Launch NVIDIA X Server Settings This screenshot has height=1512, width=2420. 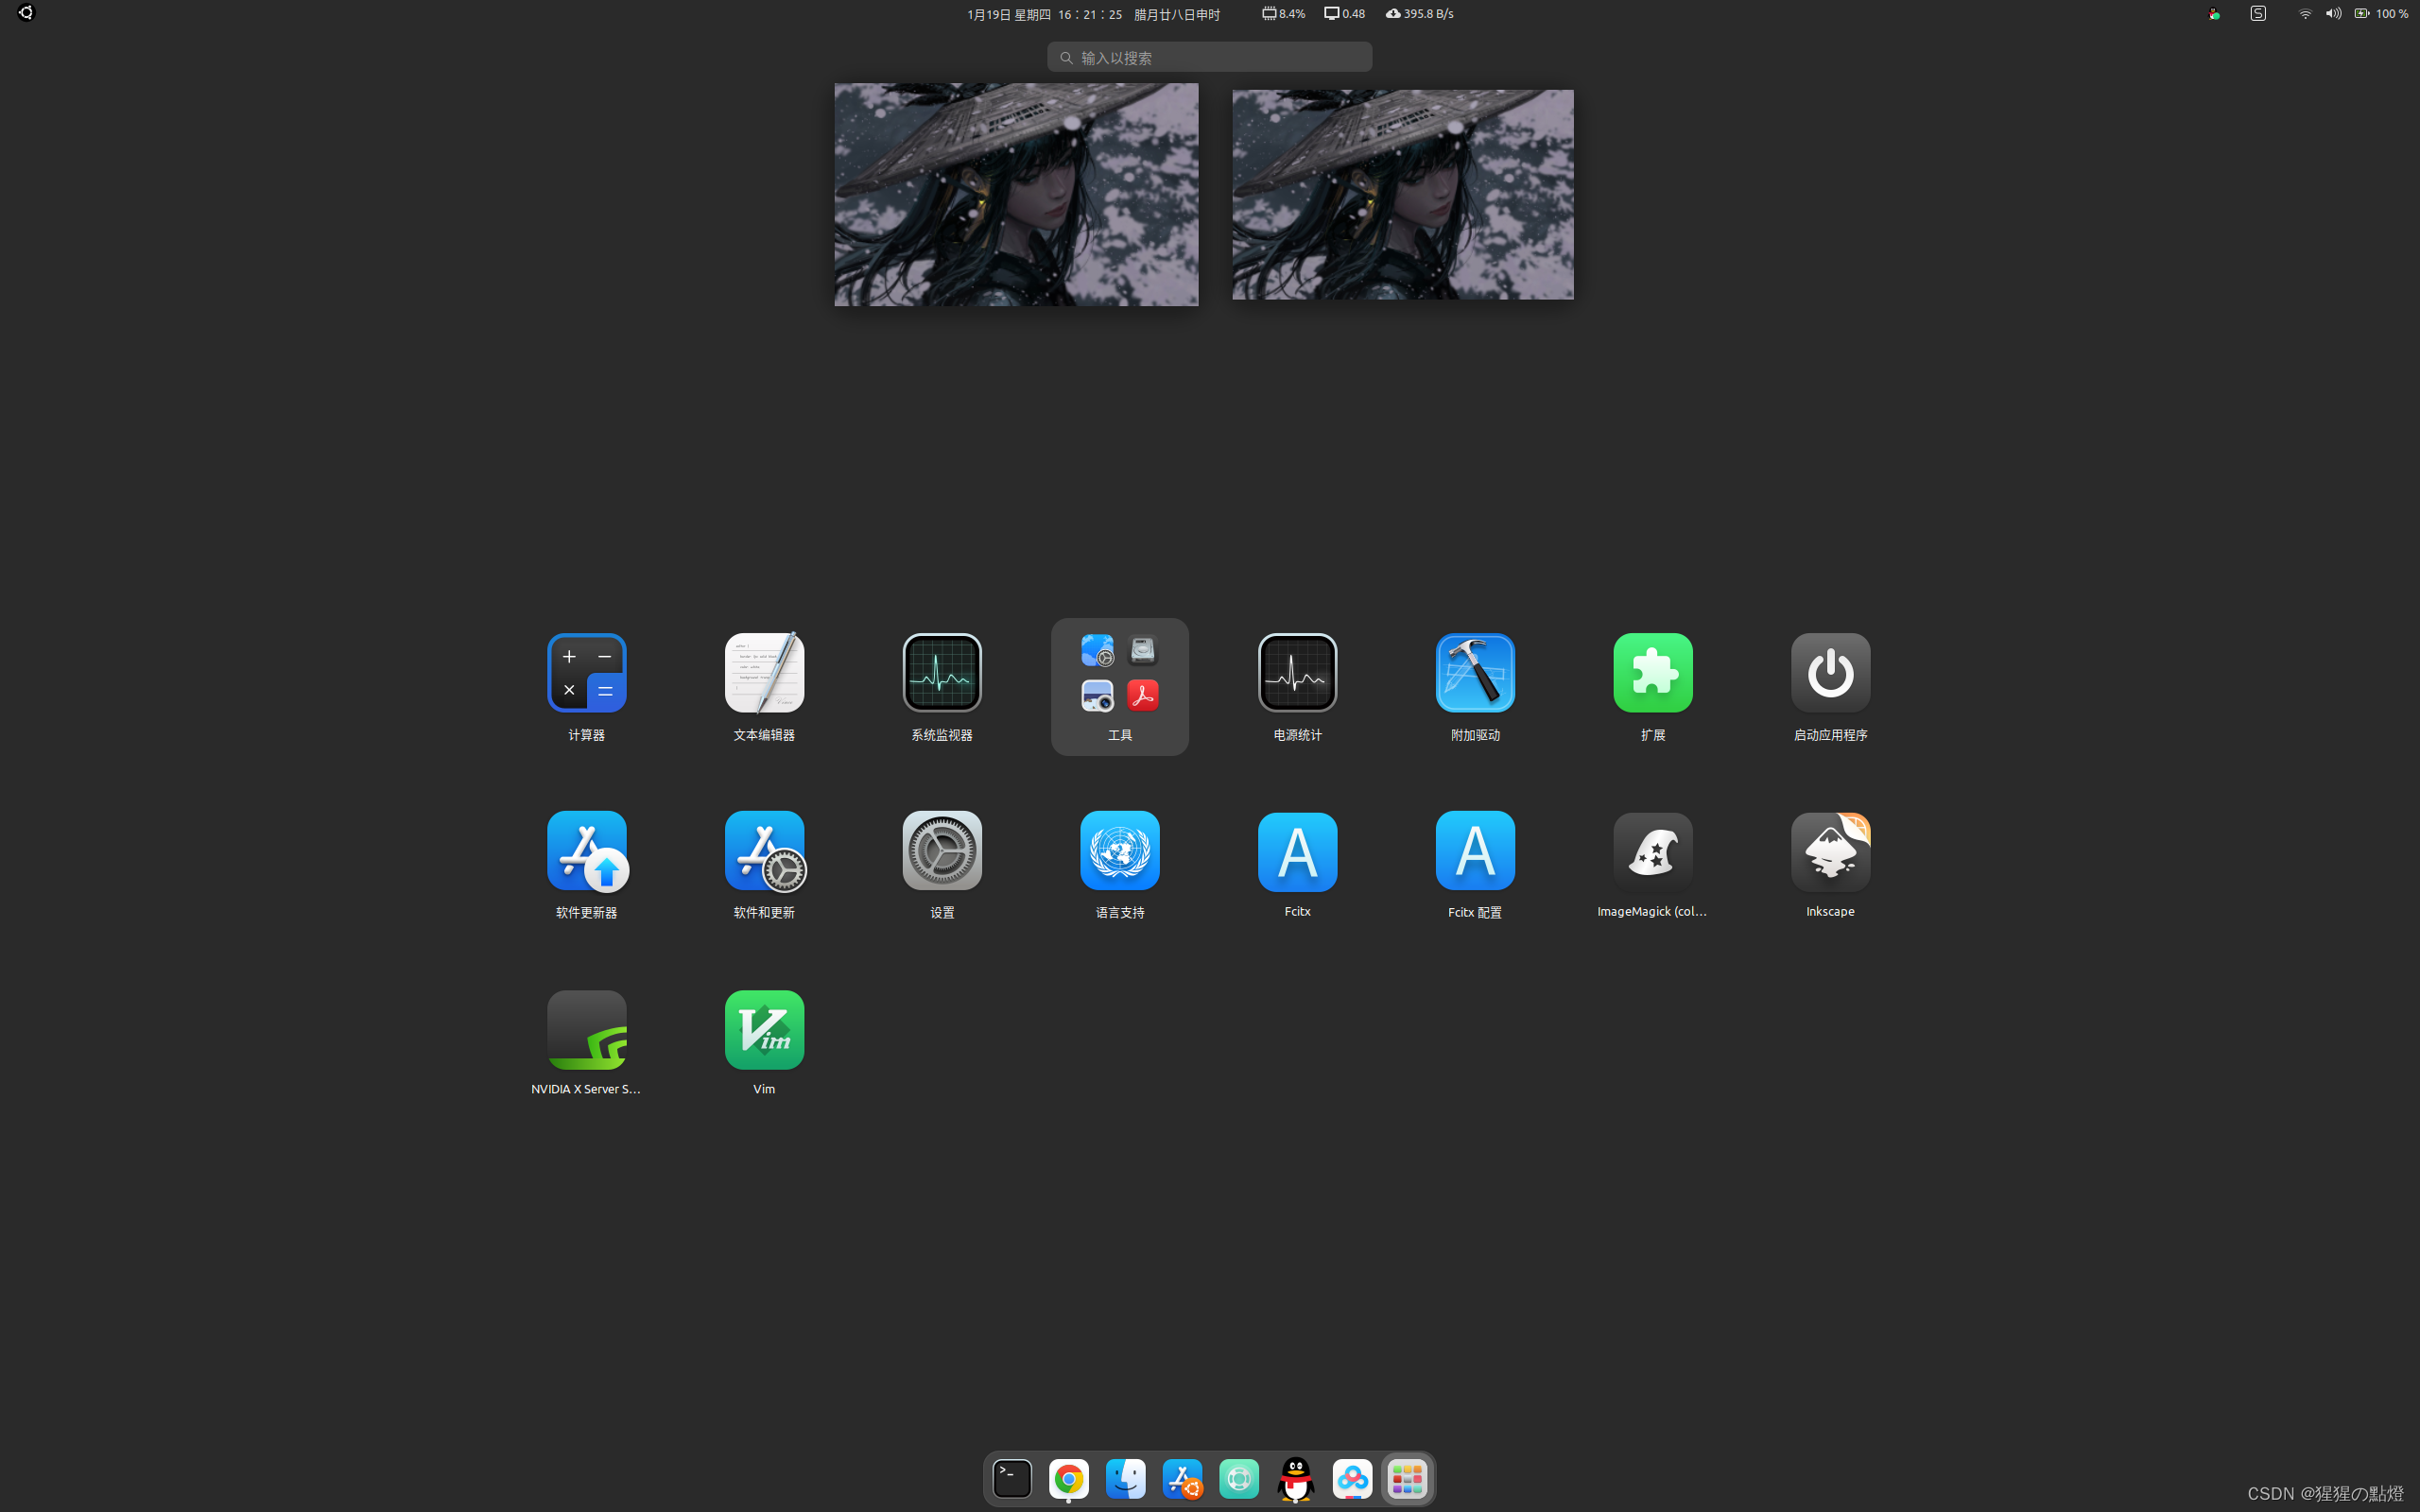pyautogui.click(x=586, y=1042)
